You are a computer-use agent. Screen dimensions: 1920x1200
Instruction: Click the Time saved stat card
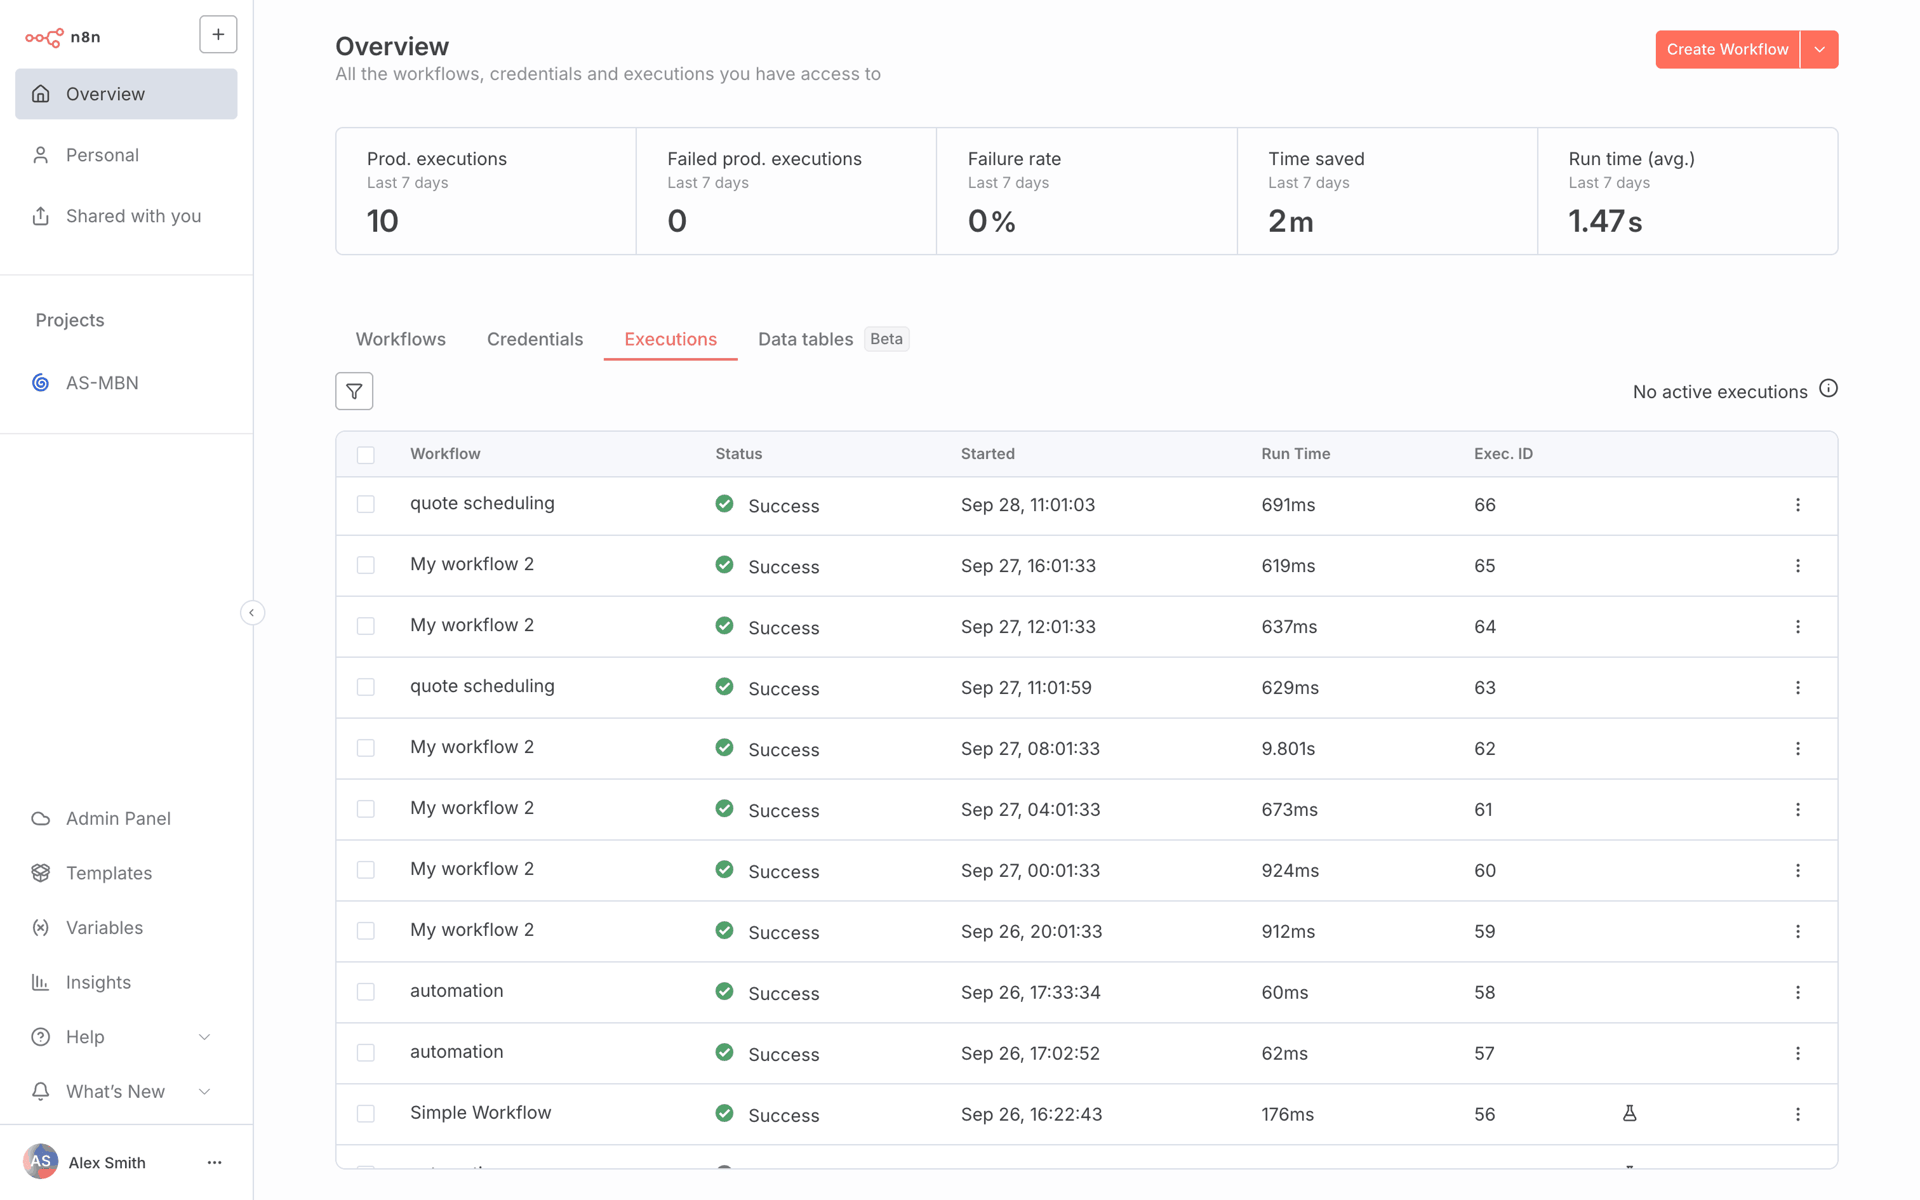click(1387, 191)
